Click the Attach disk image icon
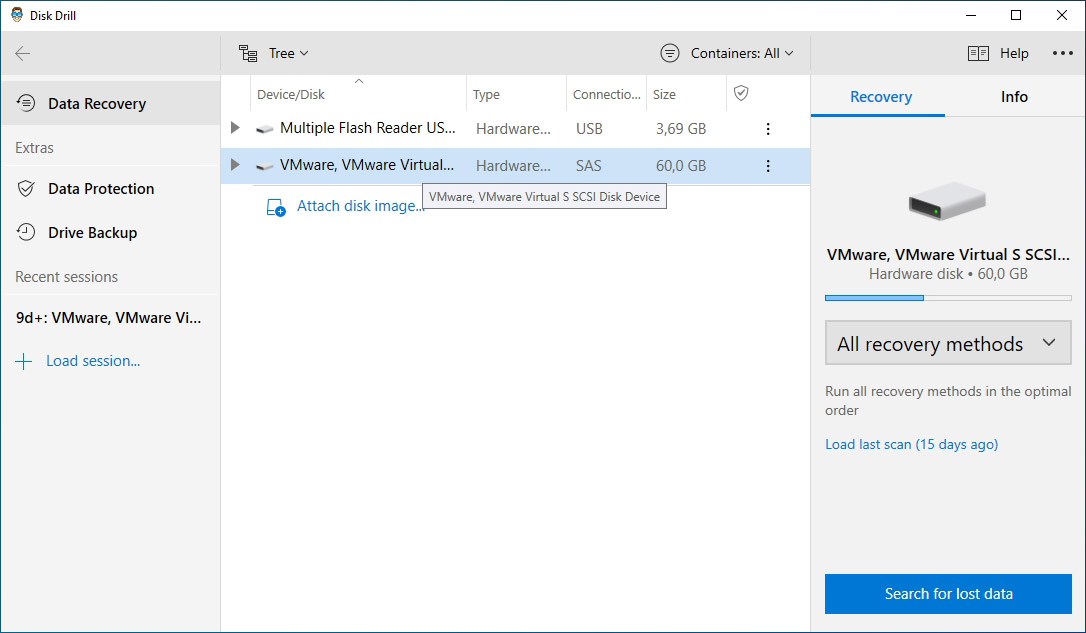The height and width of the screenshot is (633, 1086). [x=276, y=207]
